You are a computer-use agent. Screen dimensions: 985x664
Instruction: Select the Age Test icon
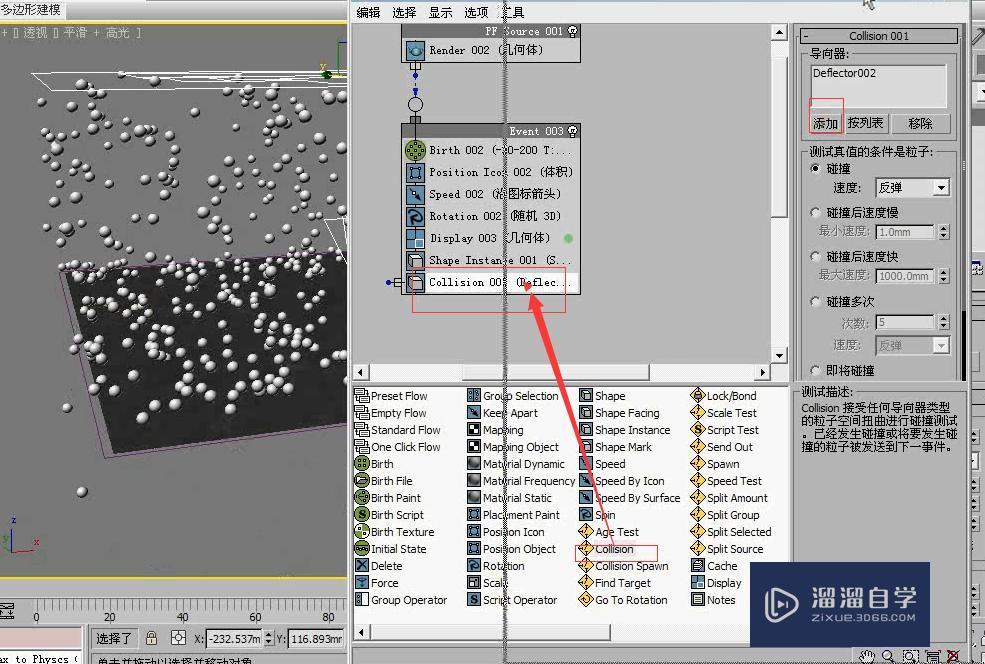tap(586, 531)
